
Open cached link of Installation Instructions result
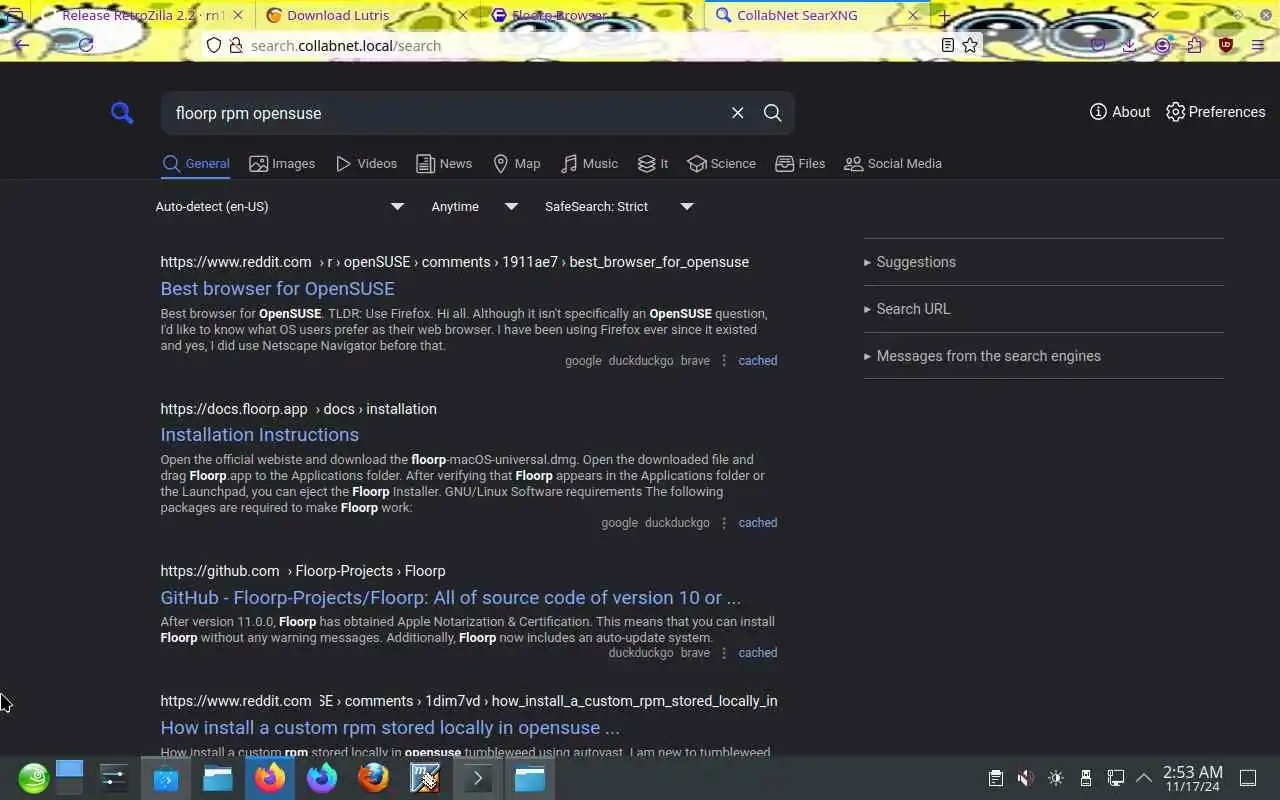pos(757,523)
